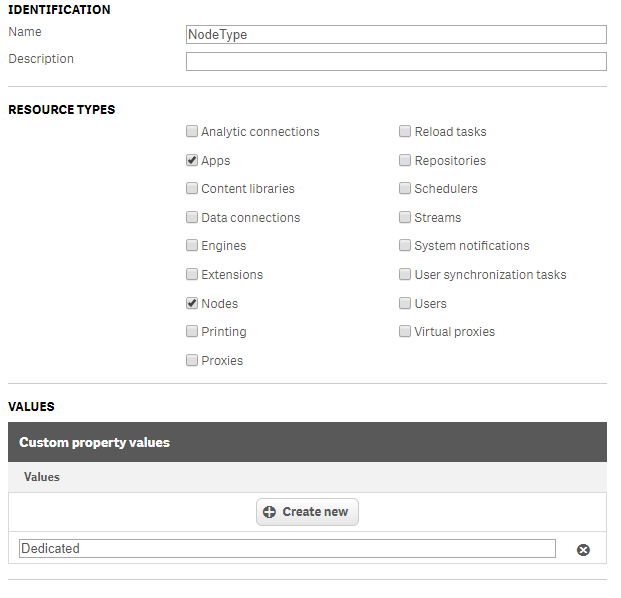Image resolution: width=621 pixels, height=598 pixels.
Task: Enable the Printing checkbox
Action: tap(192, 331)
